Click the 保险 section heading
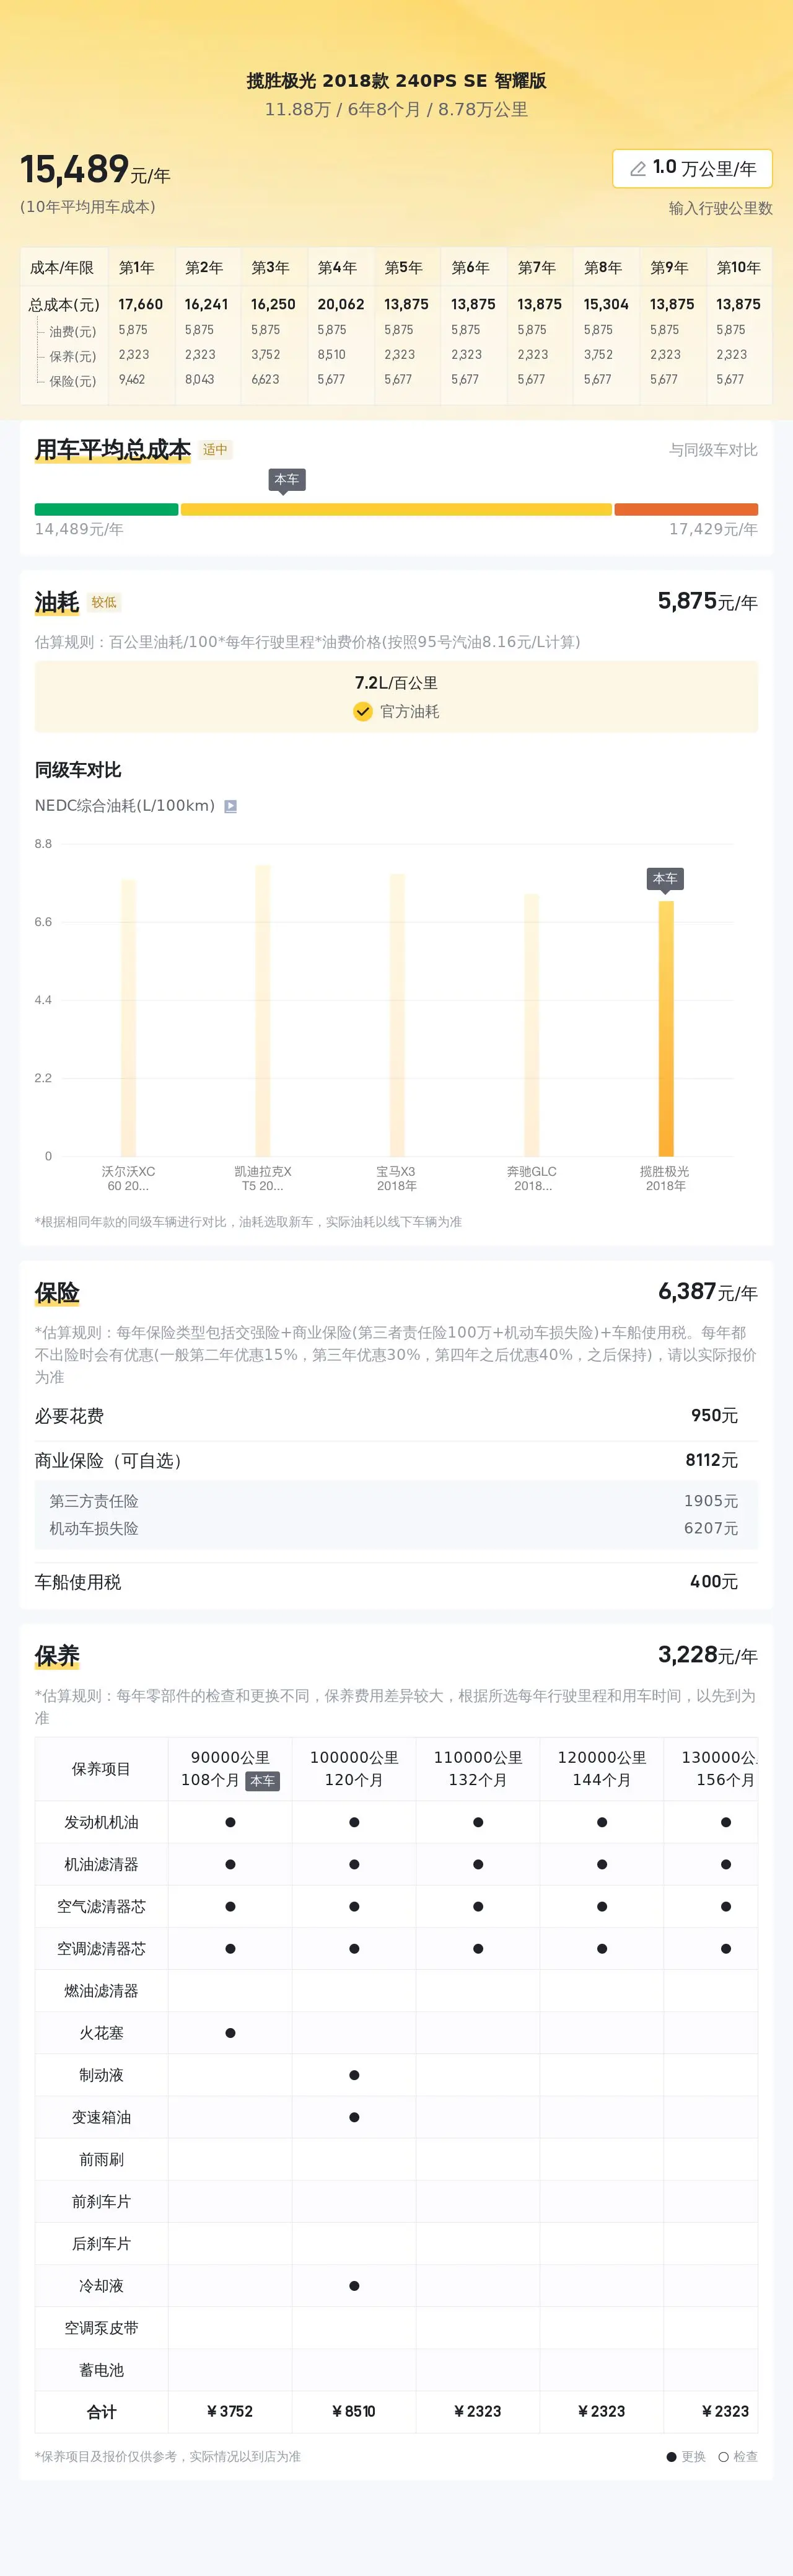This screenshot has height=2576, width=793. pyautogui.click(x=57, y=1293)
